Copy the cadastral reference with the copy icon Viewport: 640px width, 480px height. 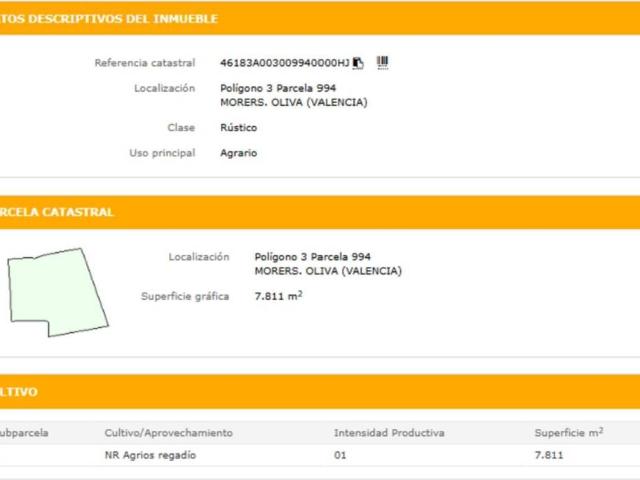coord(358,63)
